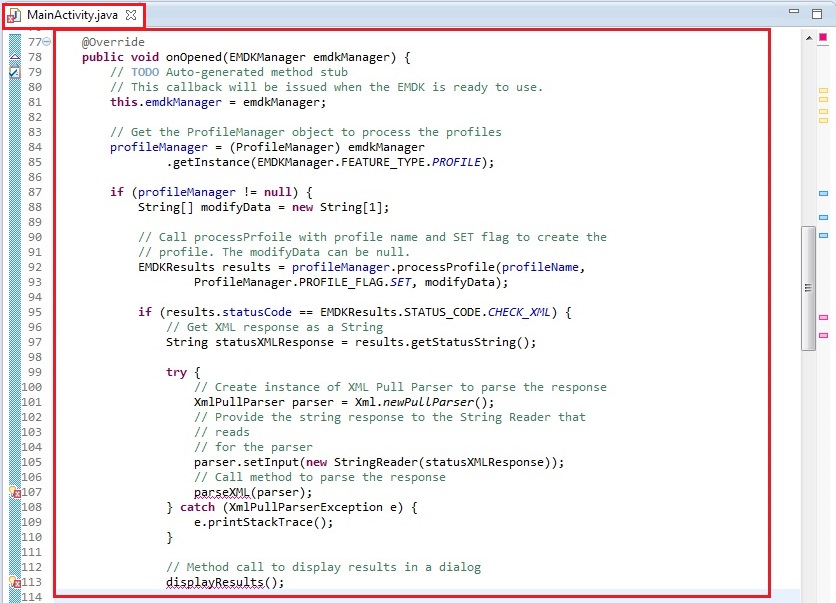This screenshot has width=836, height=603.
Task: Close the MainActivity.java tab
Action: (x=131, y=16)
